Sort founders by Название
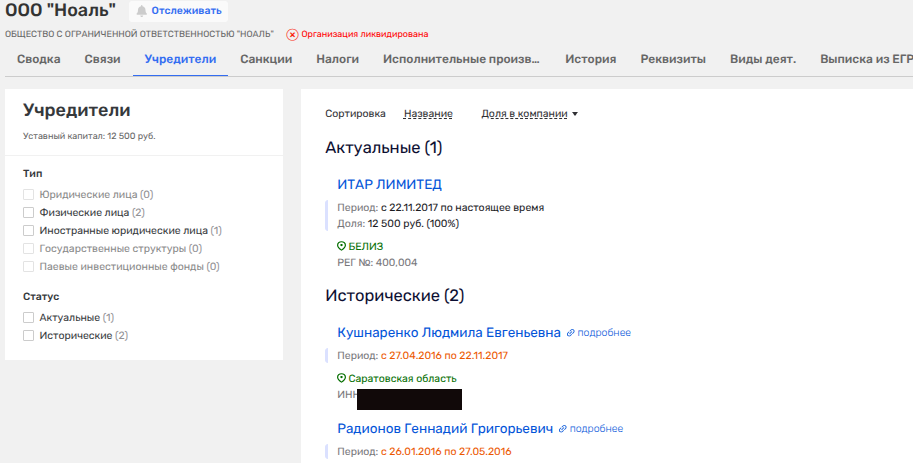 click(427, 114)
